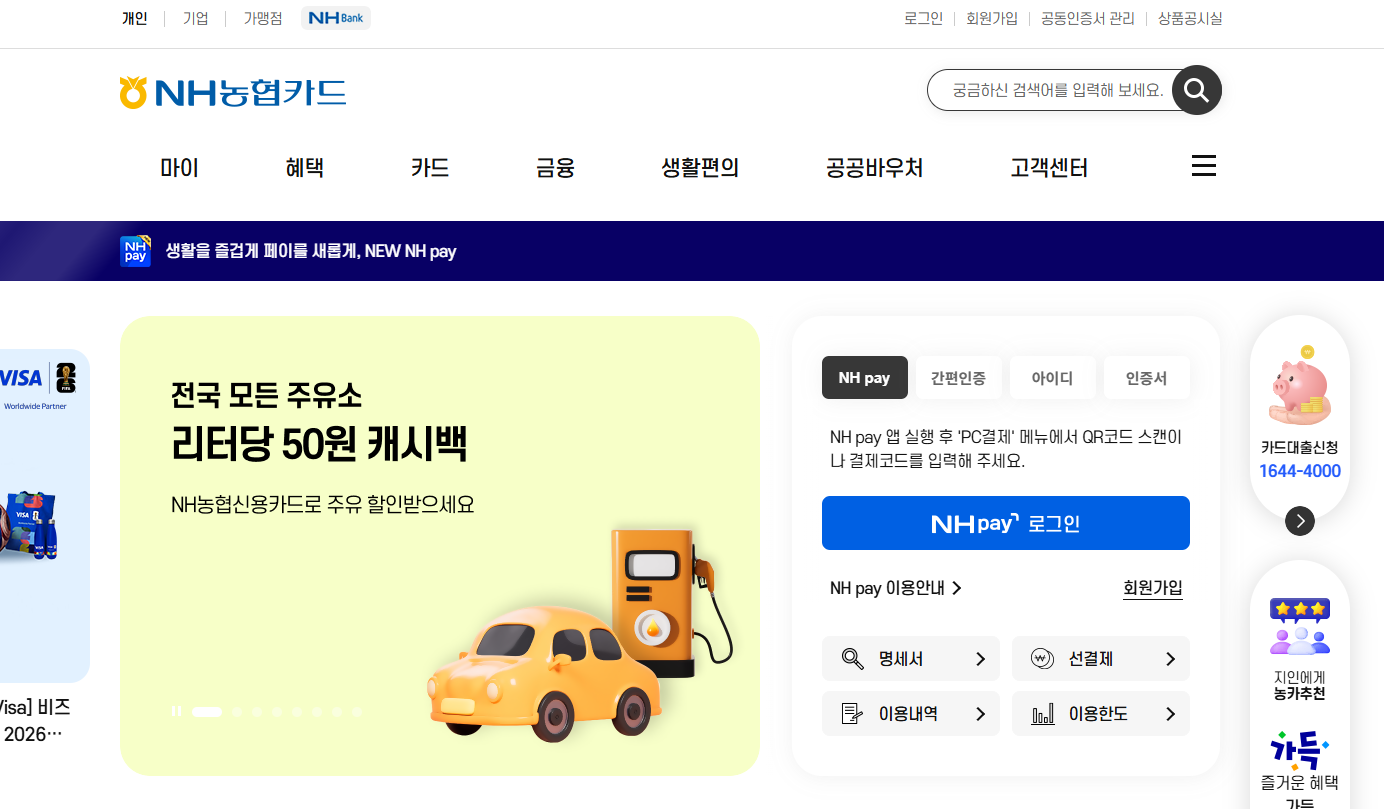Viewport: 1384px width, 809px height.
Task: Click the underlined 회원가입 link in login panel
Action: [x=1153, y=588]
